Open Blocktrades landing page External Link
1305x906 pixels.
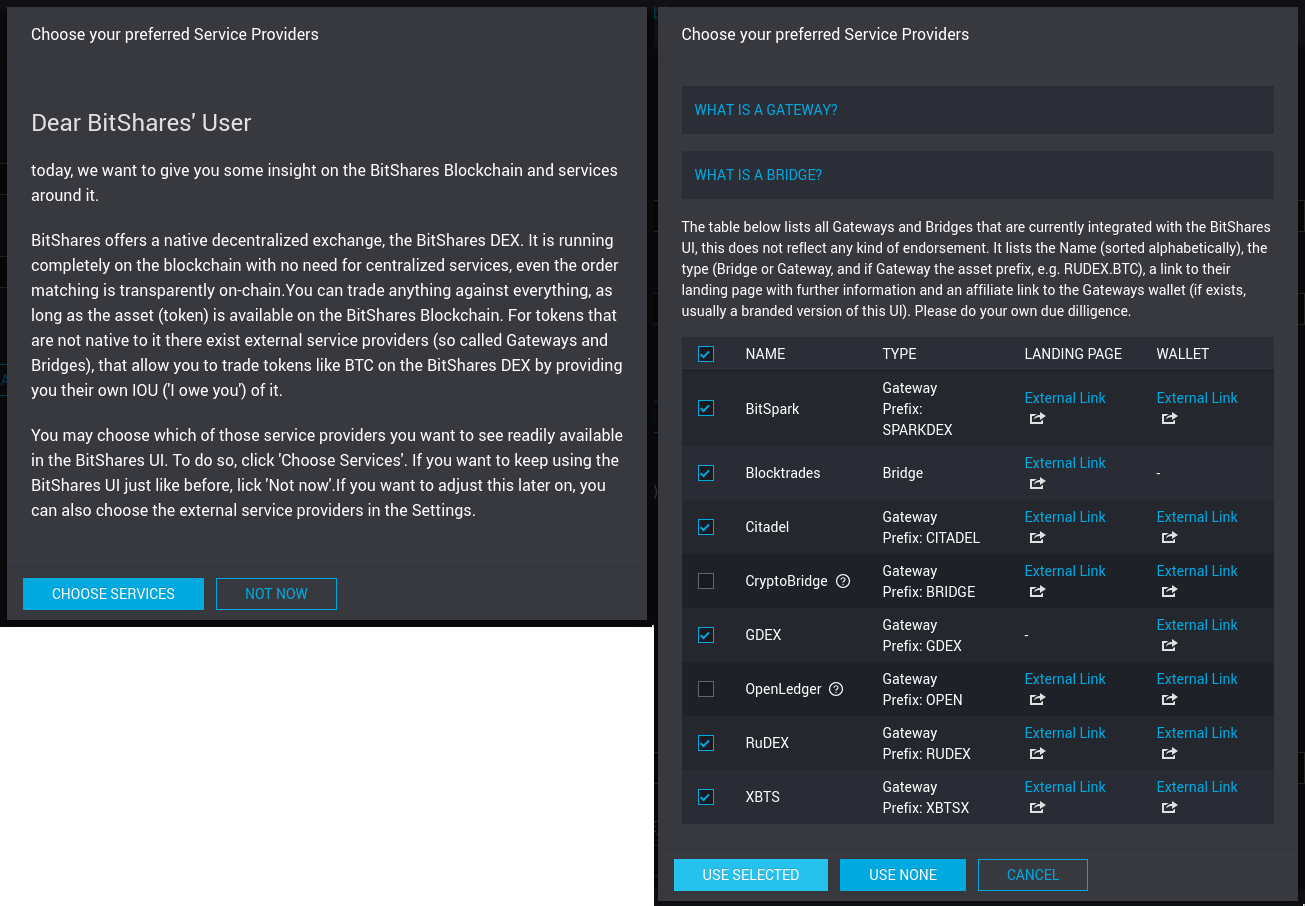click(x=1065, y=463)
